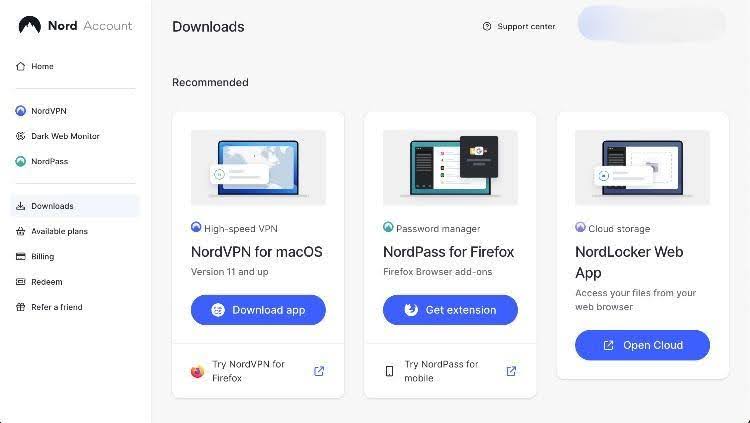
Task: Open Dark Web Monitor sidebar icon
Action: [x=21, y=136]
